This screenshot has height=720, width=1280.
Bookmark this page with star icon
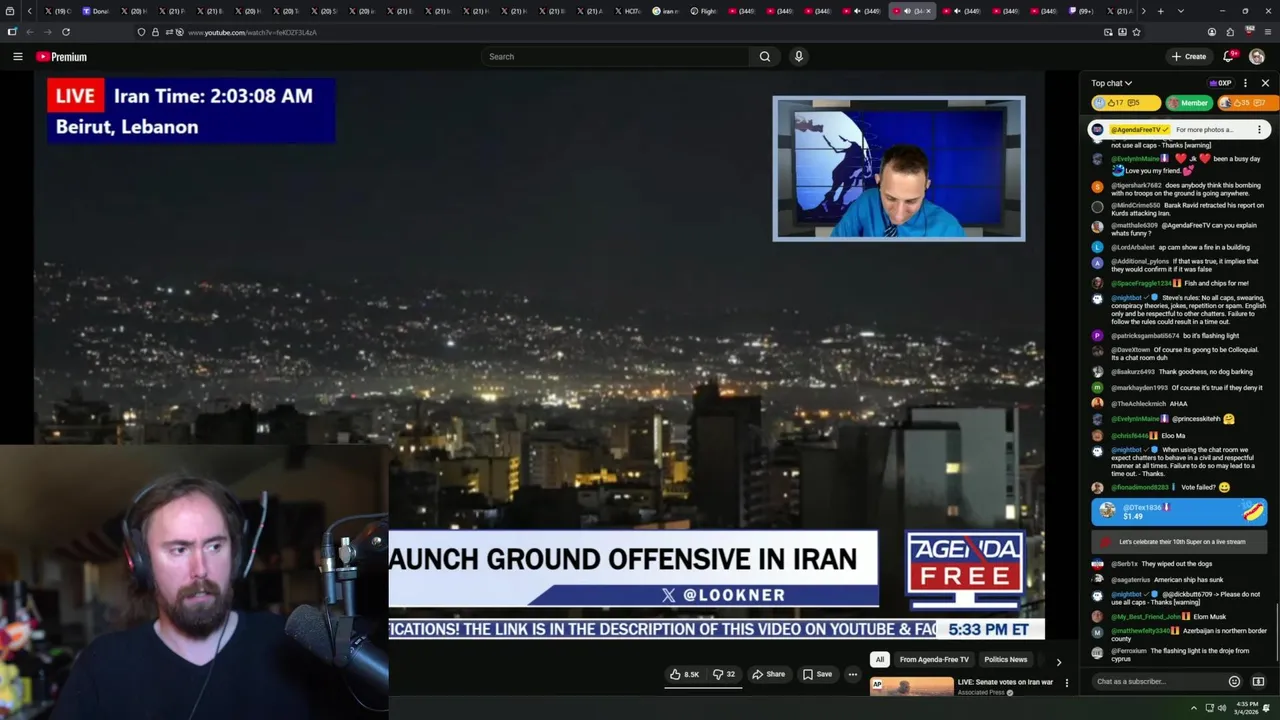click(1136, 32)
